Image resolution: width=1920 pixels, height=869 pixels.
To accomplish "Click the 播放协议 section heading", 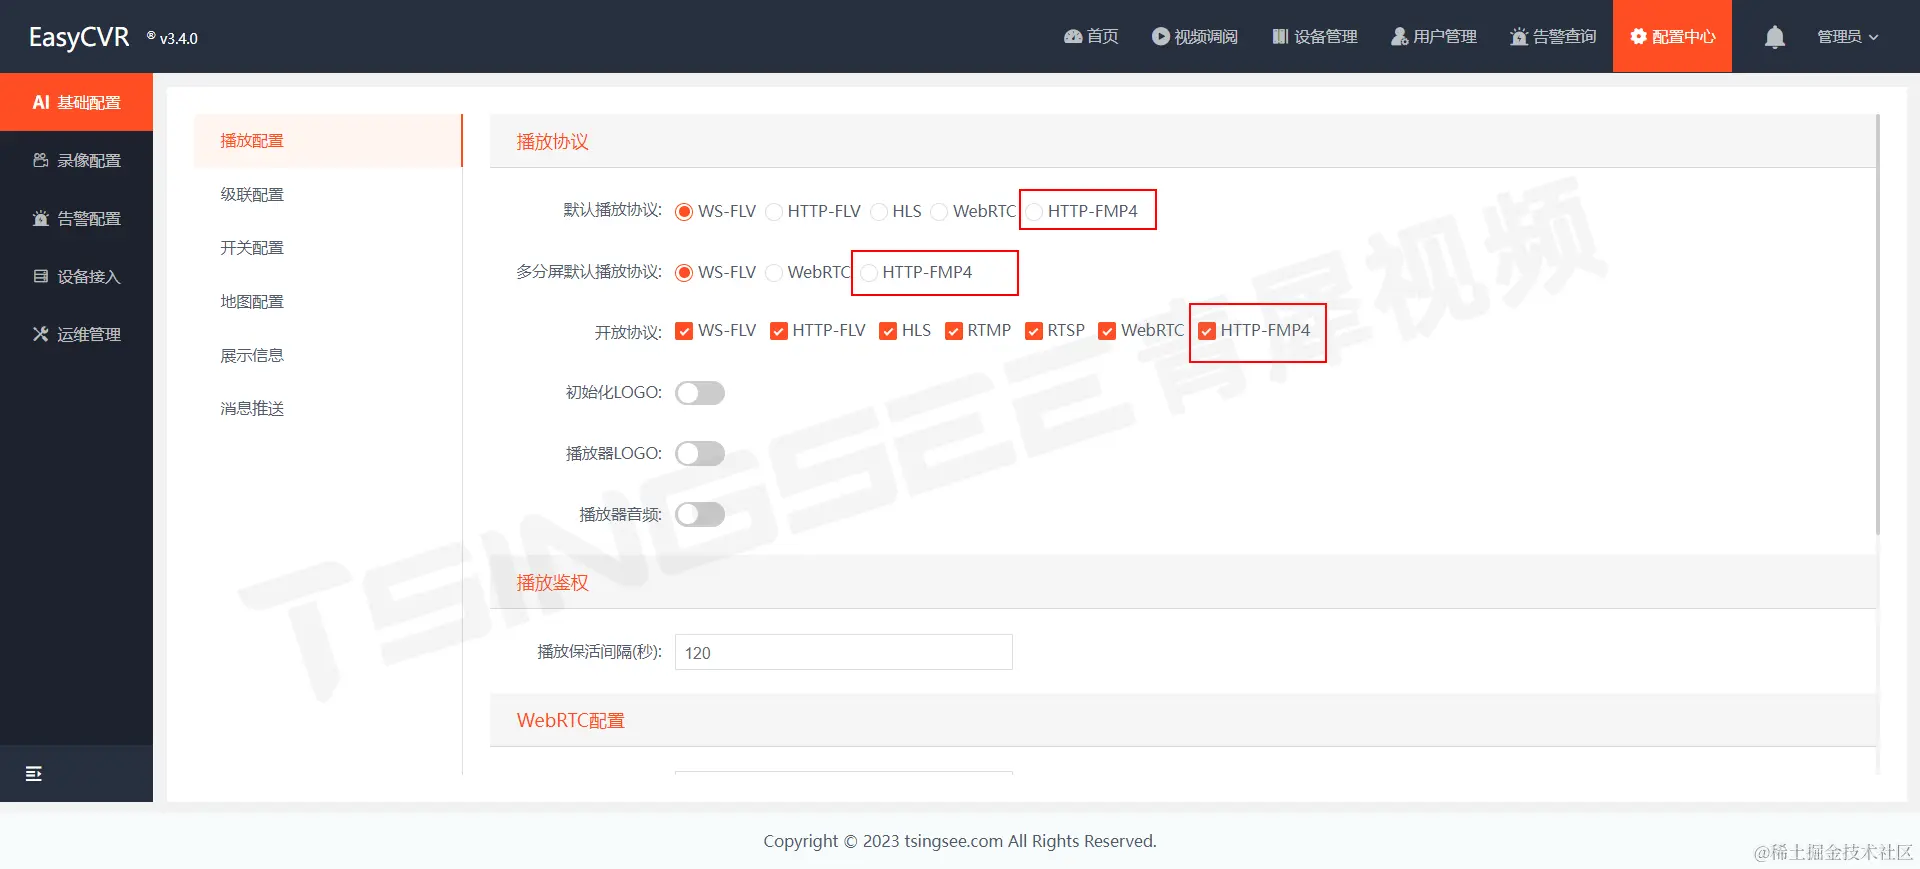I will (552, 142).
